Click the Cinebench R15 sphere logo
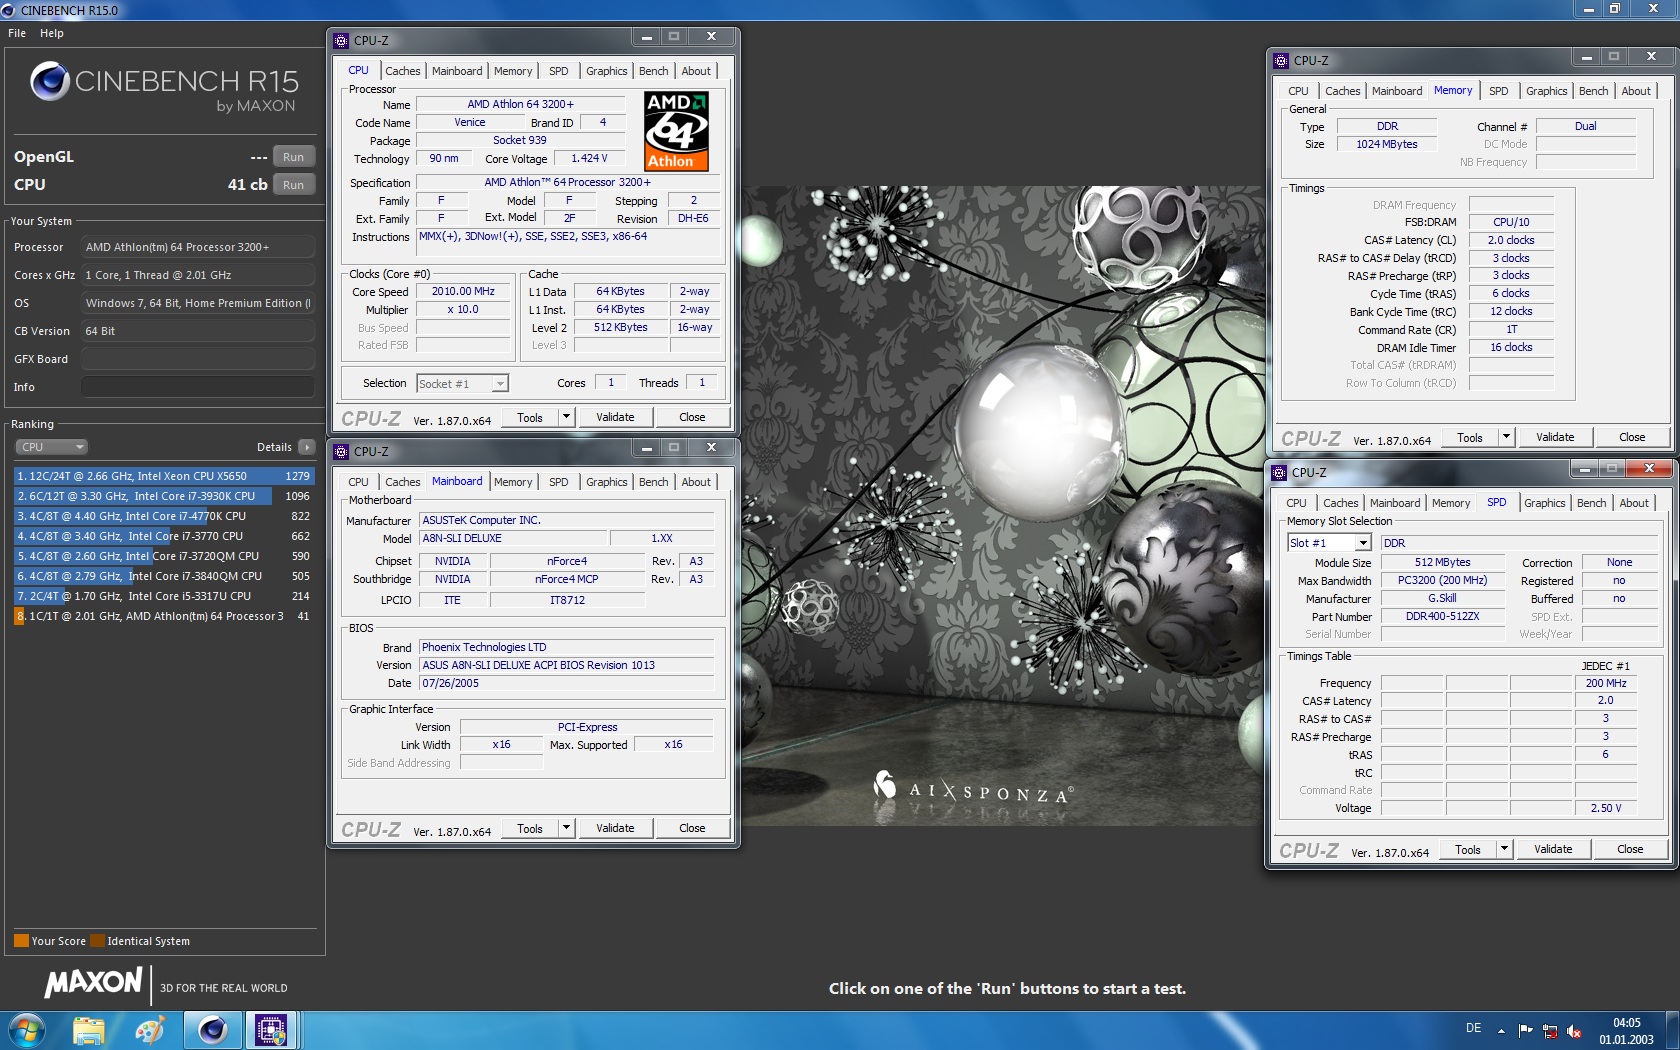The height and width of the screenshot is (1050, 1680). [50, 81]
